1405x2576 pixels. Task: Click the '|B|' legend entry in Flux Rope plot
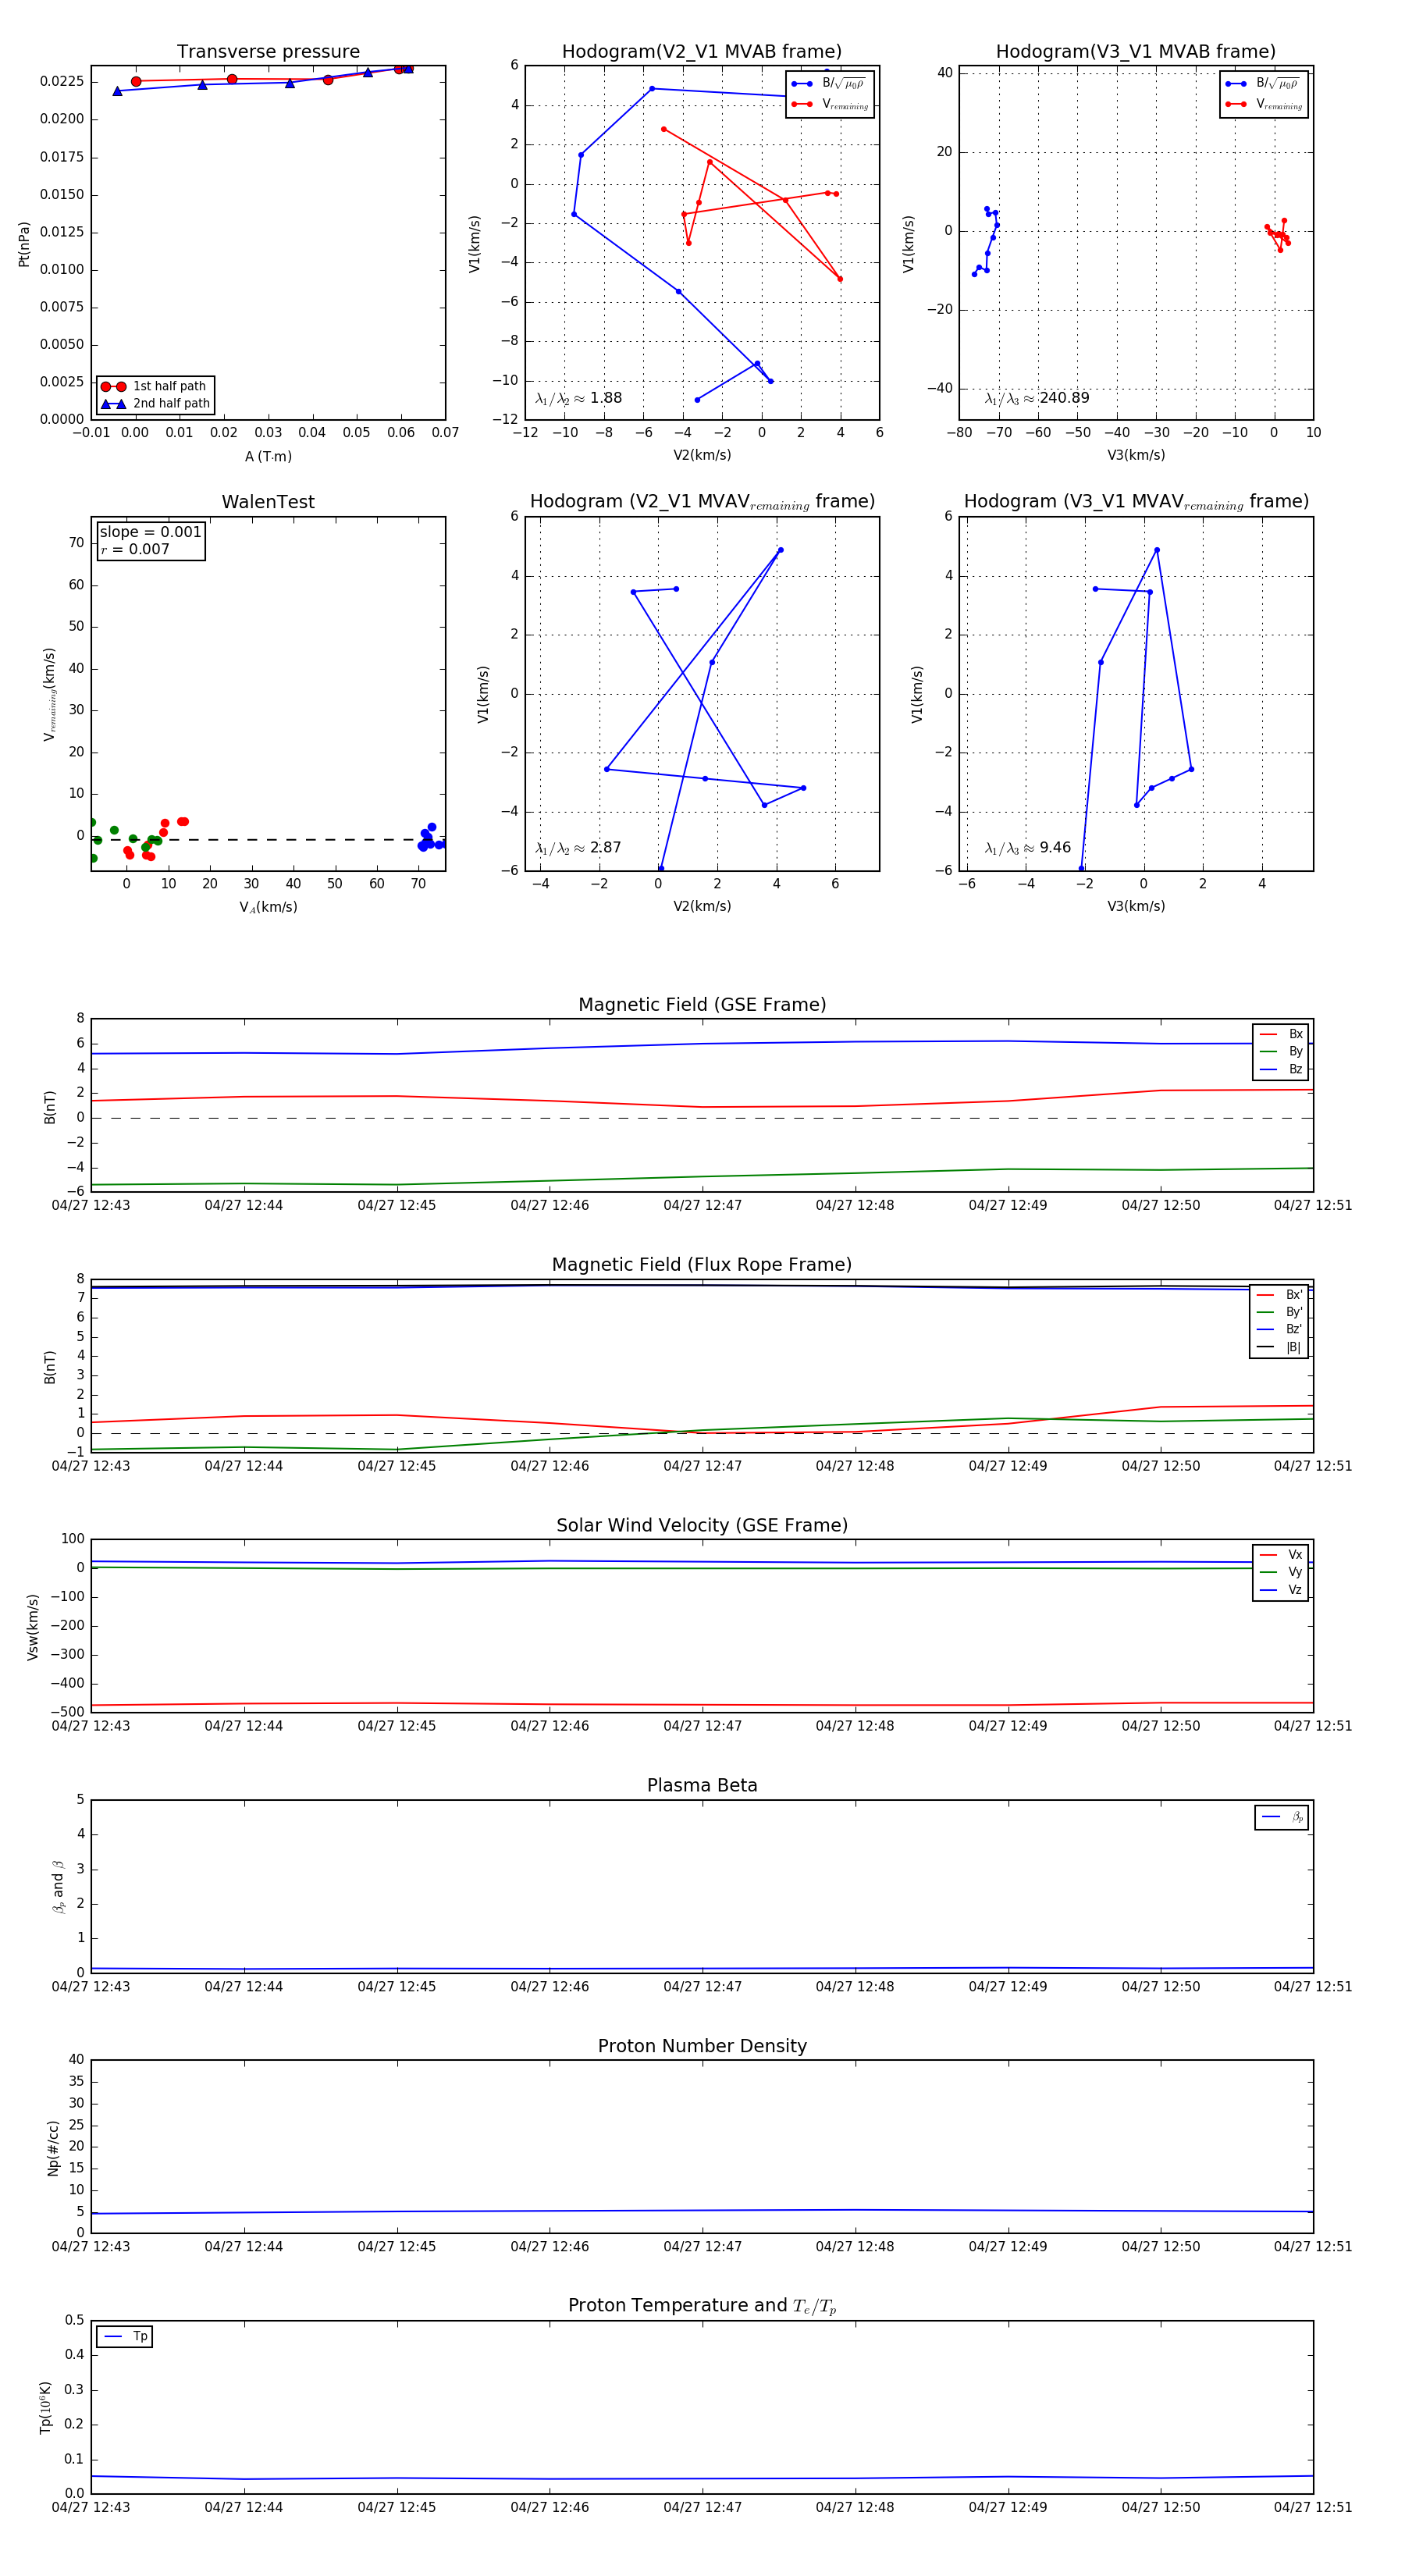(x=1279, y=1347)
